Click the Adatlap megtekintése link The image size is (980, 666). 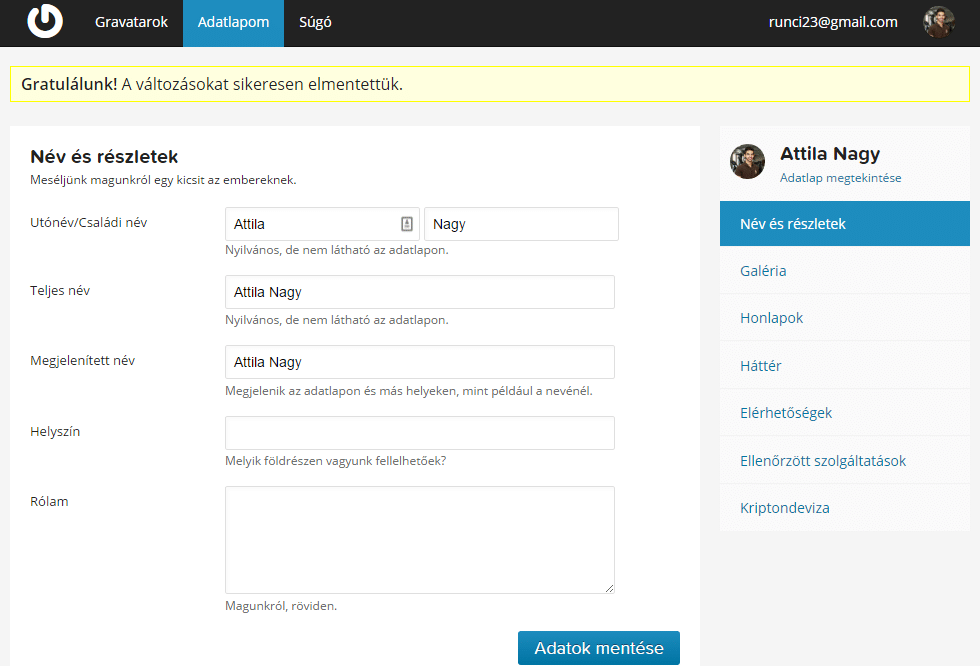[840, 178]
